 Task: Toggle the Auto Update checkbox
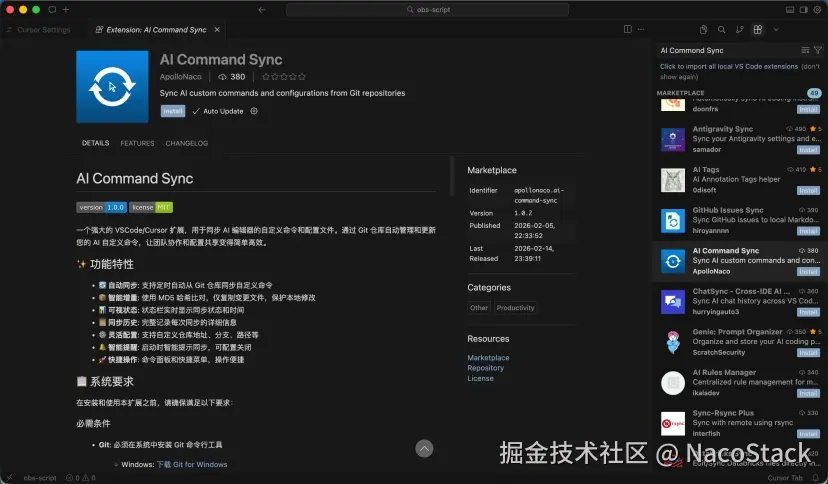218,111
